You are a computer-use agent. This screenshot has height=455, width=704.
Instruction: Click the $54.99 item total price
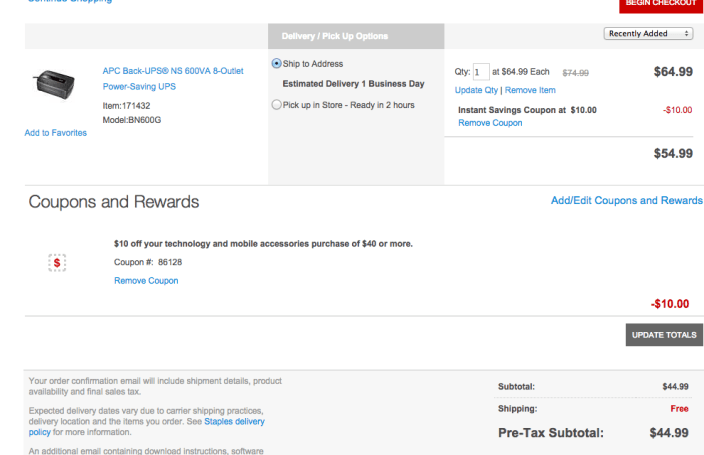pyautogui.click(x=673, y=153)
